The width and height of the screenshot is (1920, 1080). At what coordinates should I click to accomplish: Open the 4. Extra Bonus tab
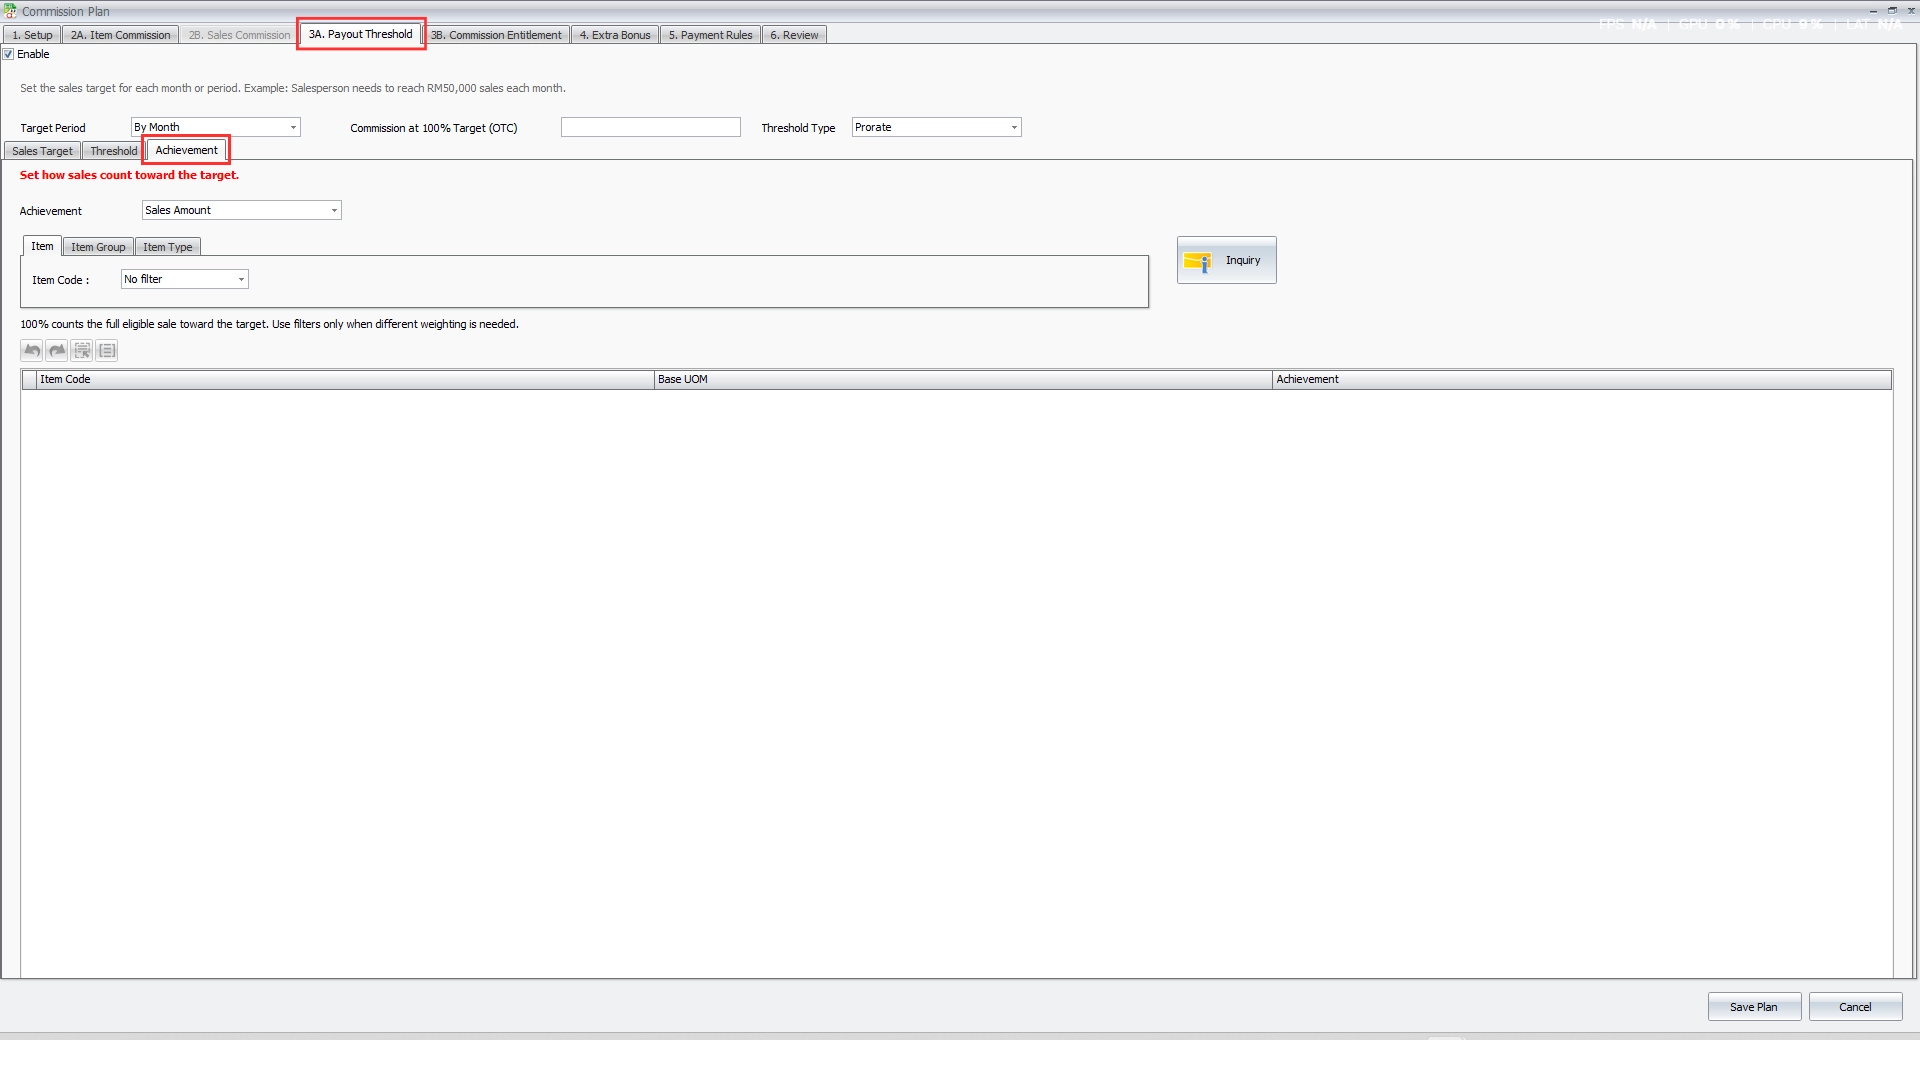pyautogui.click(x=615, y=35)
